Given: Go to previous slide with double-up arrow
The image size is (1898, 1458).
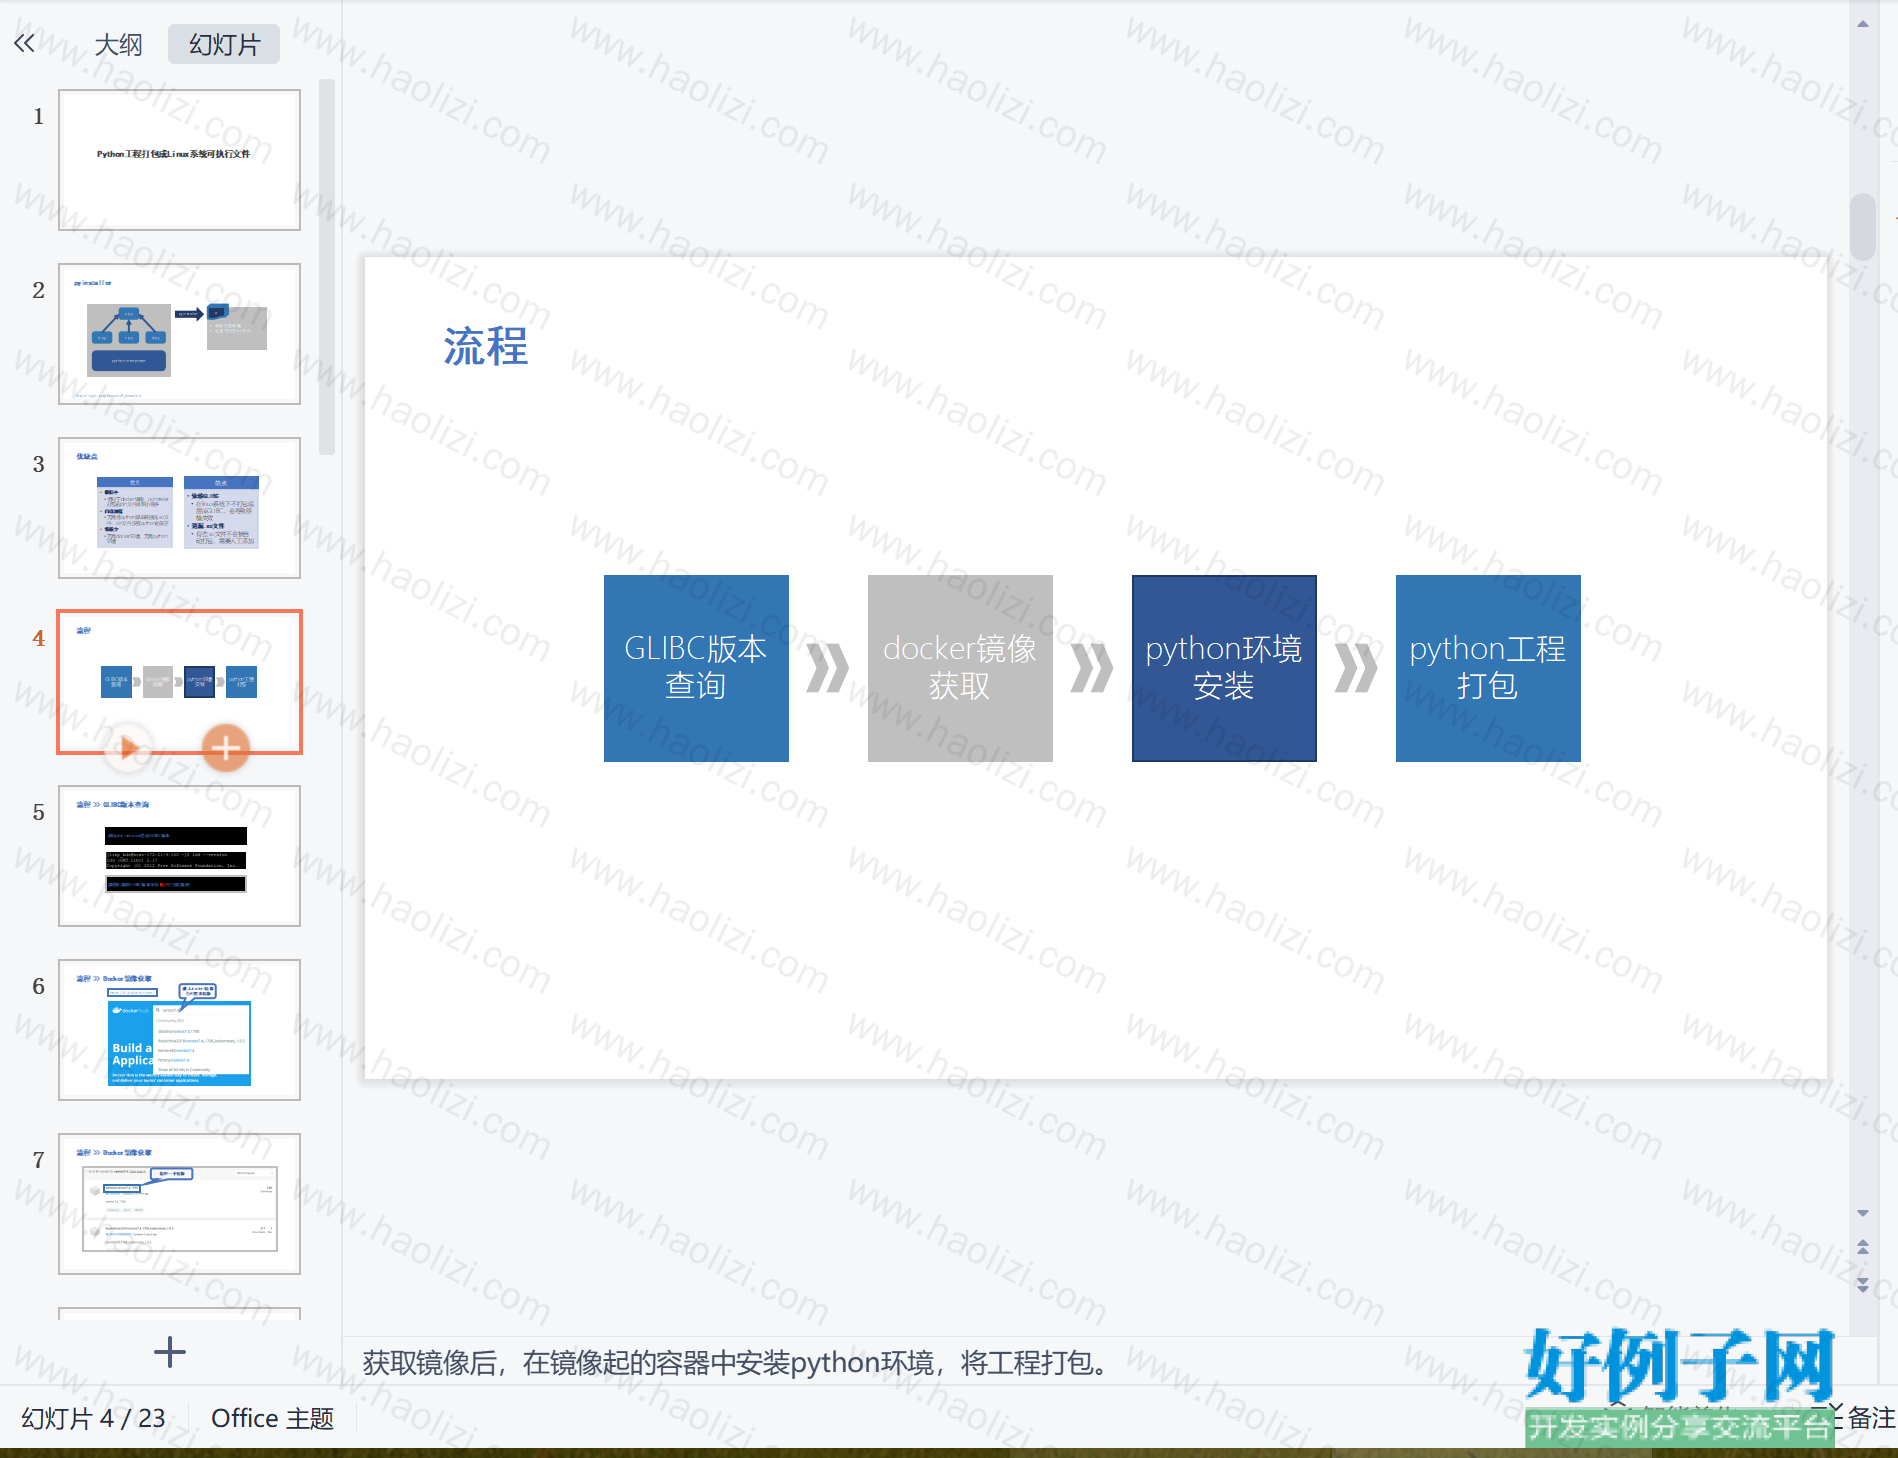Looking at the screenshot, I should tap(1863, 1247).
